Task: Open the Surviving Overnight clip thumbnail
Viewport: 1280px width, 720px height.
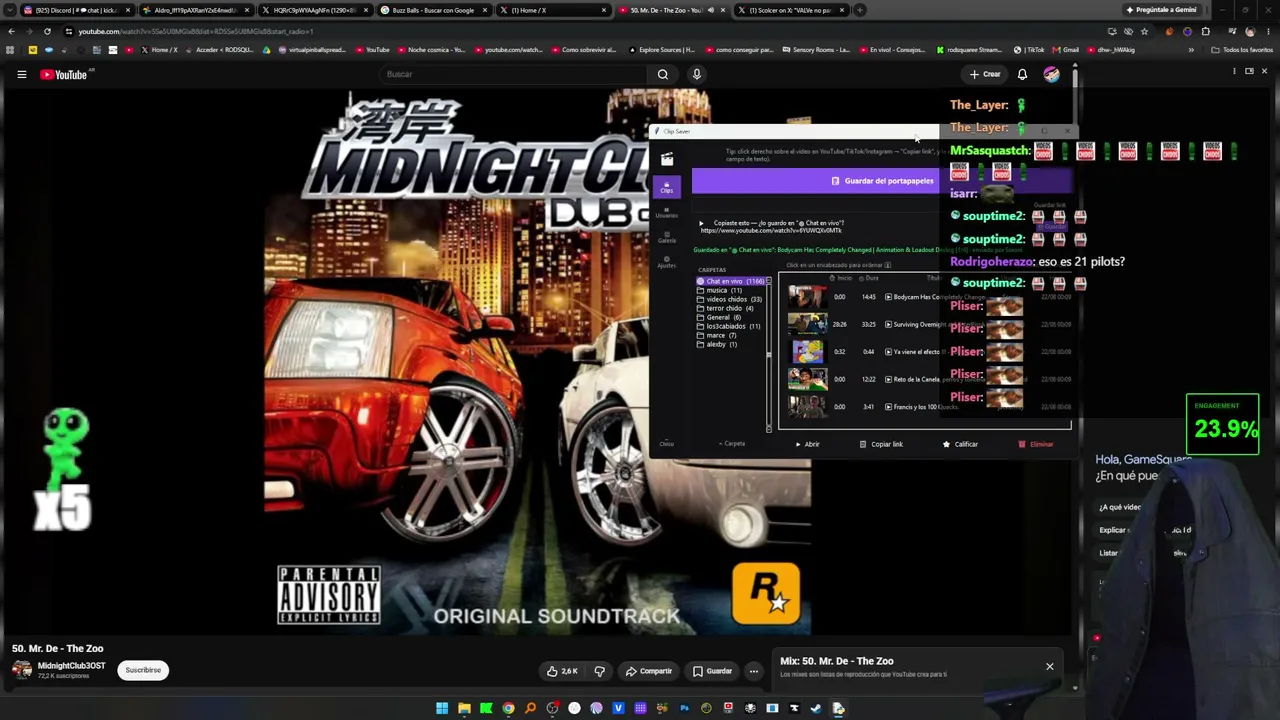Action: [807, 324]
